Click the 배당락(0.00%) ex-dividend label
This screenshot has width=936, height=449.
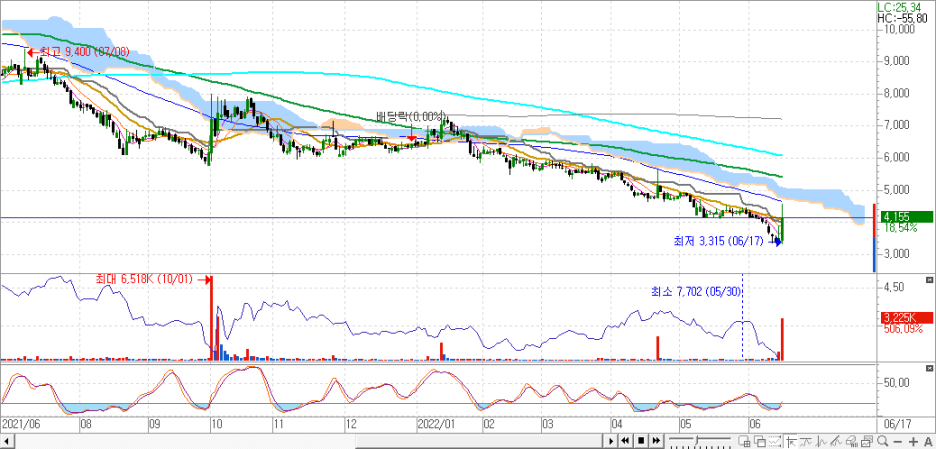[x=411, y=115]
